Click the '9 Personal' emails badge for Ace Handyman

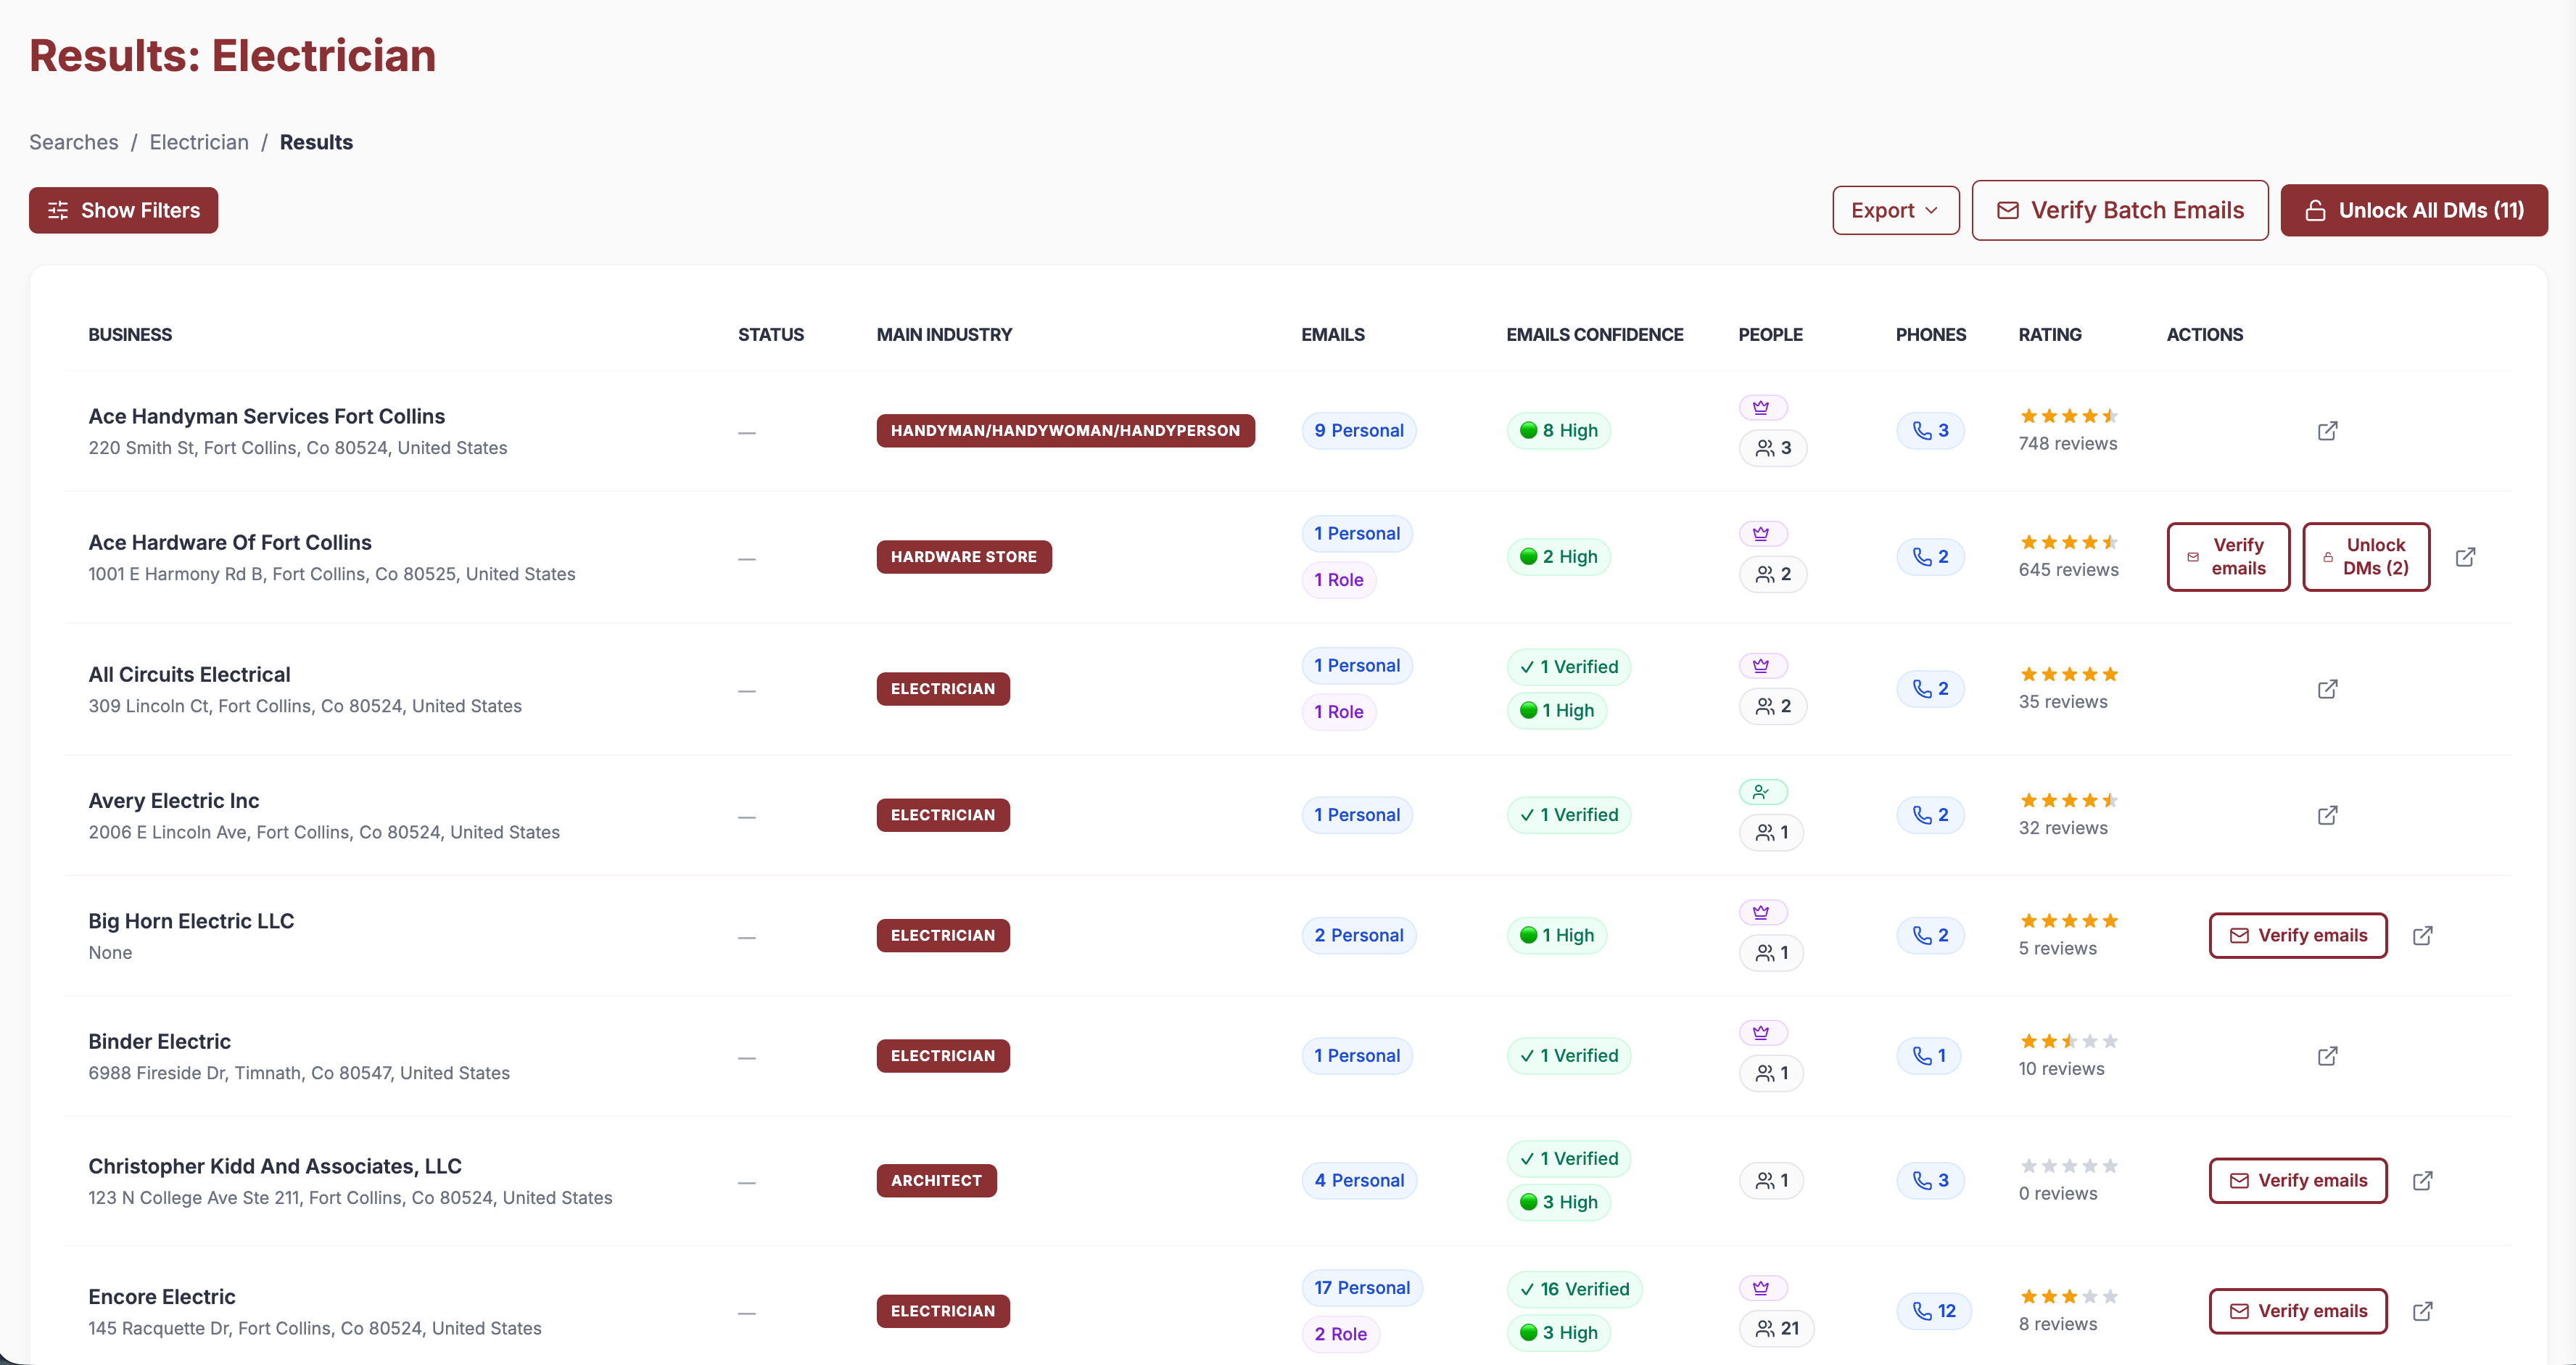click(1358, 430)
